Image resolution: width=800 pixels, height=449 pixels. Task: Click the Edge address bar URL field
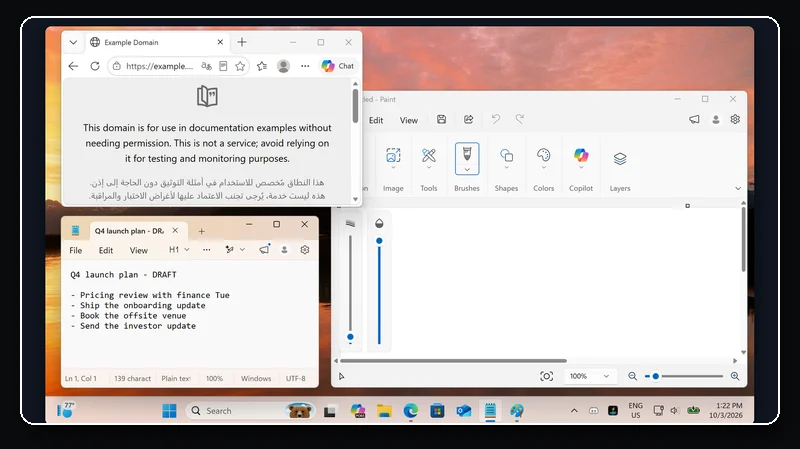159,66
